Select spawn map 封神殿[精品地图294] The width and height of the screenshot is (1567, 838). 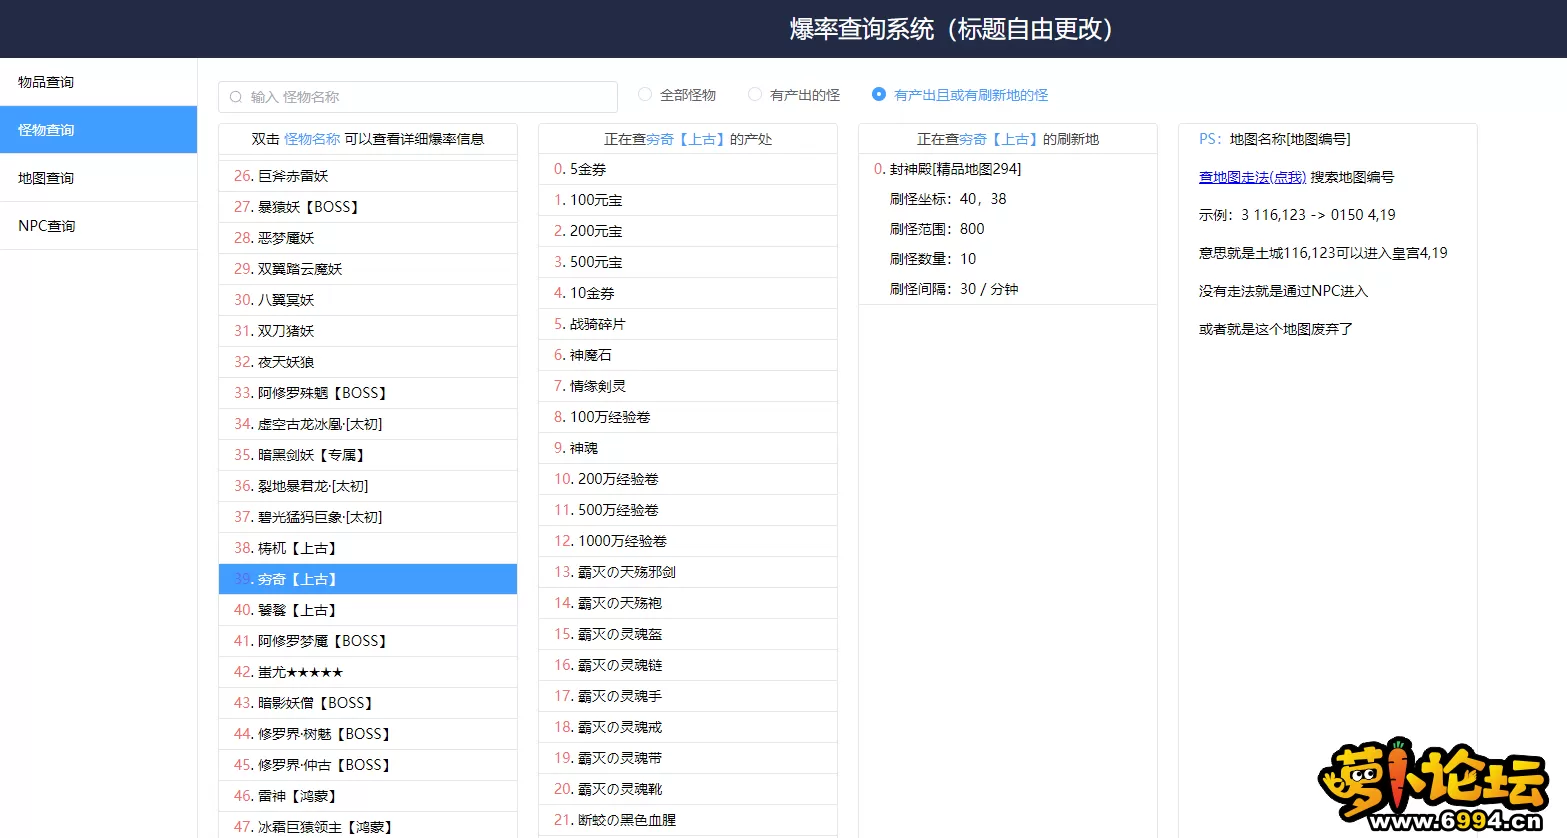point(955,169)
